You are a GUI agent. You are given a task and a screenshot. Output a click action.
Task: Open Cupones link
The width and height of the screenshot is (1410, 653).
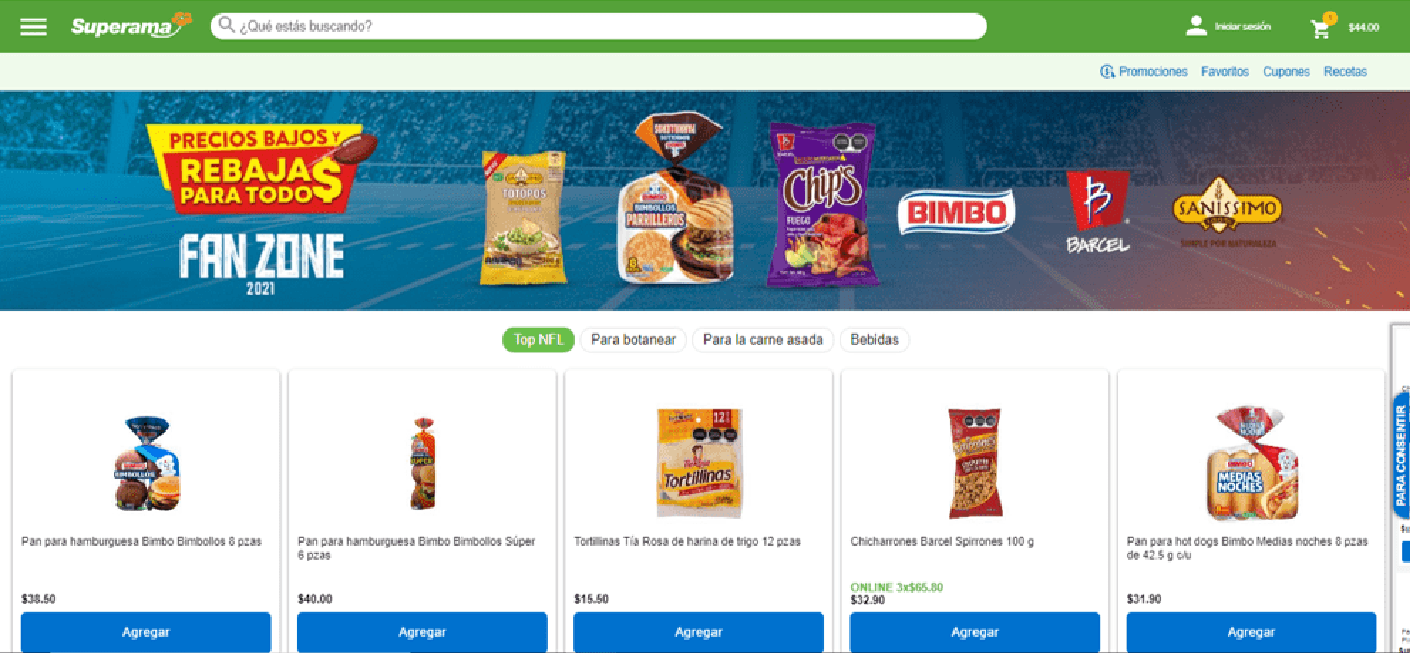[1286, 72]
